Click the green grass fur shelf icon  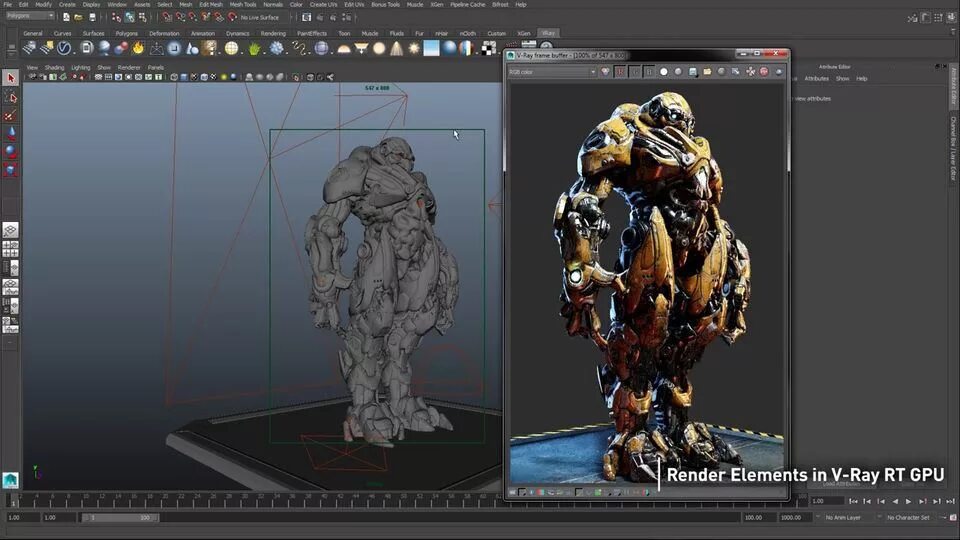(254, 48)
